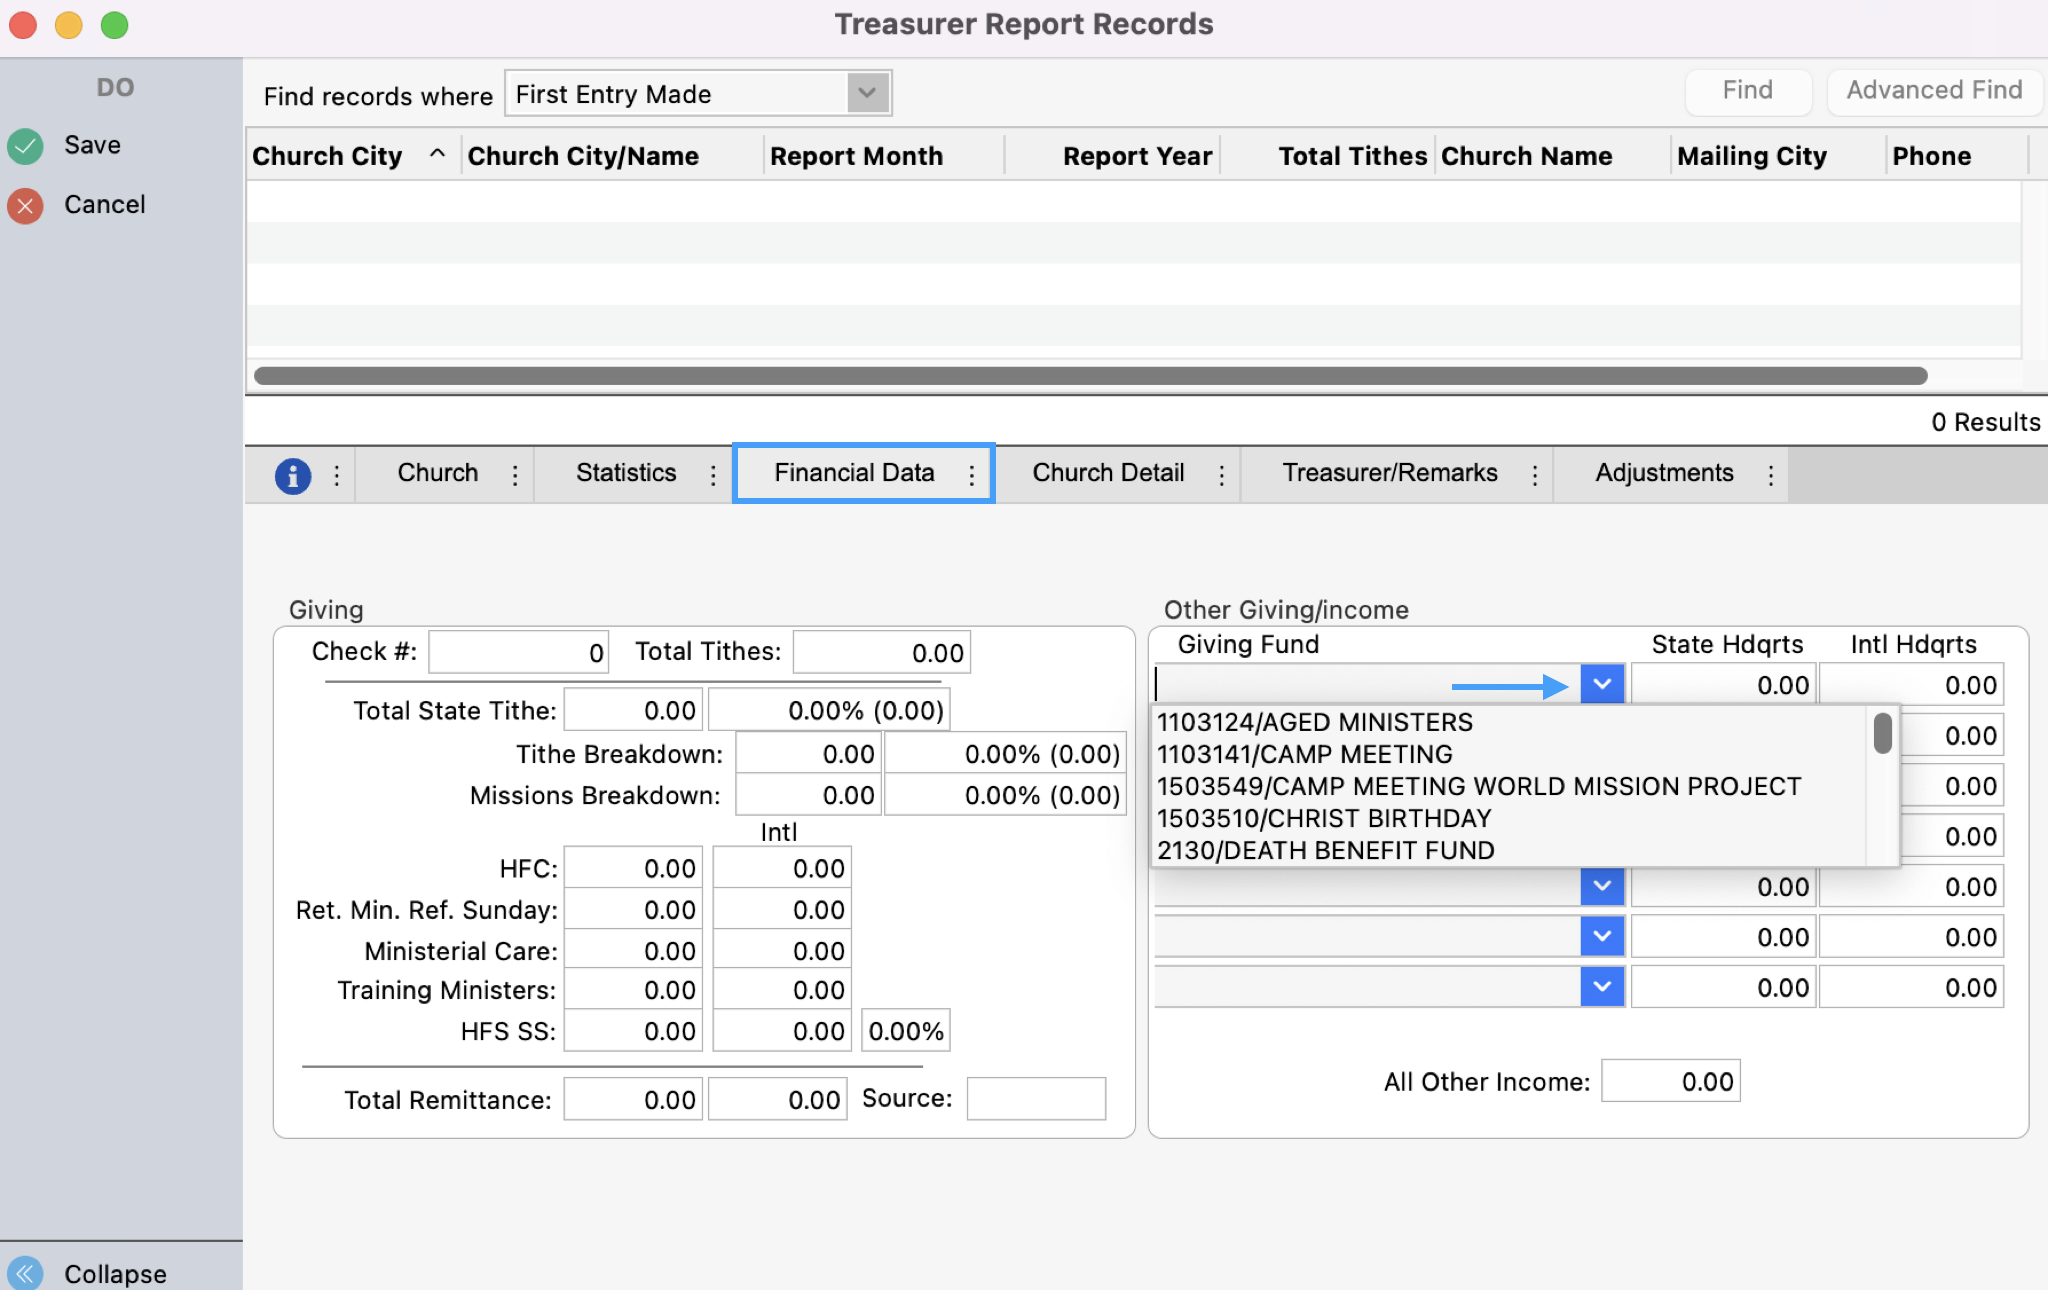Toggle the sort direction on Church City column

point(437,154)
